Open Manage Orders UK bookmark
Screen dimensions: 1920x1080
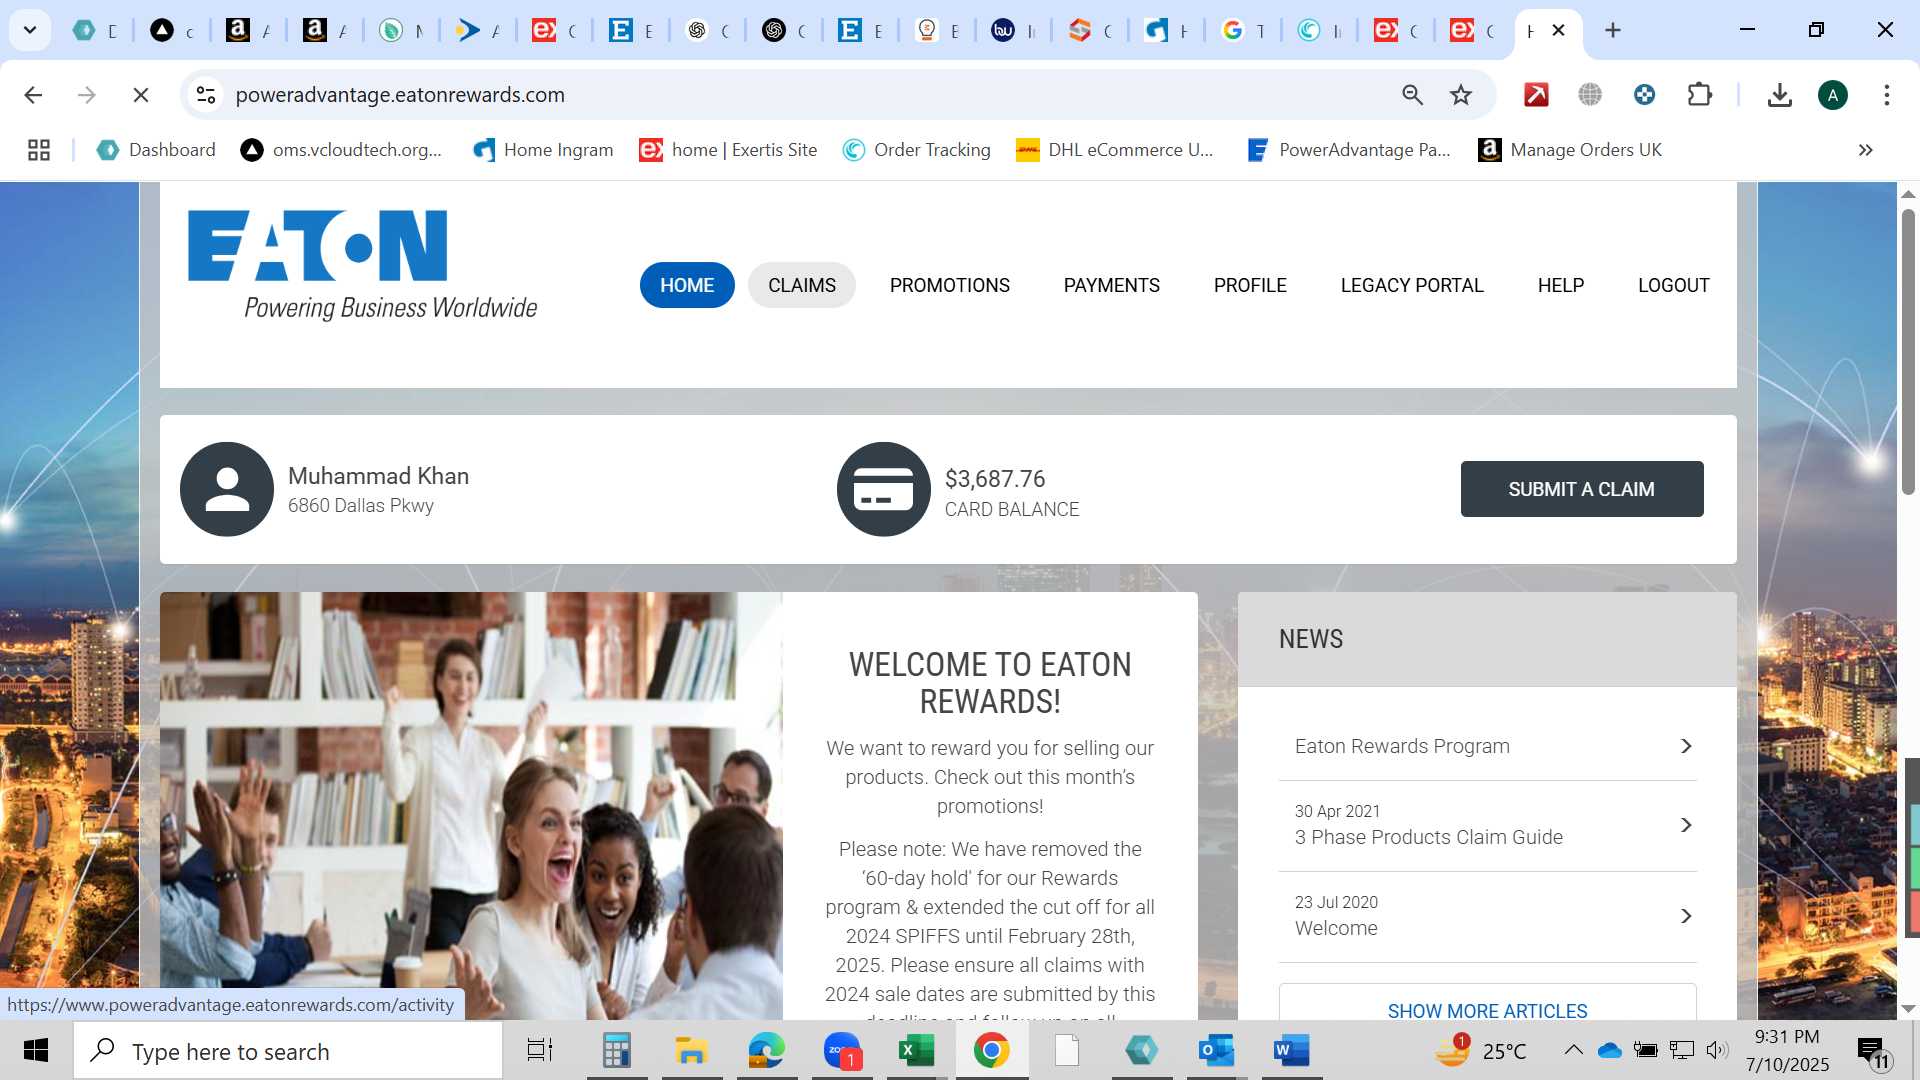pos(1570,150)
